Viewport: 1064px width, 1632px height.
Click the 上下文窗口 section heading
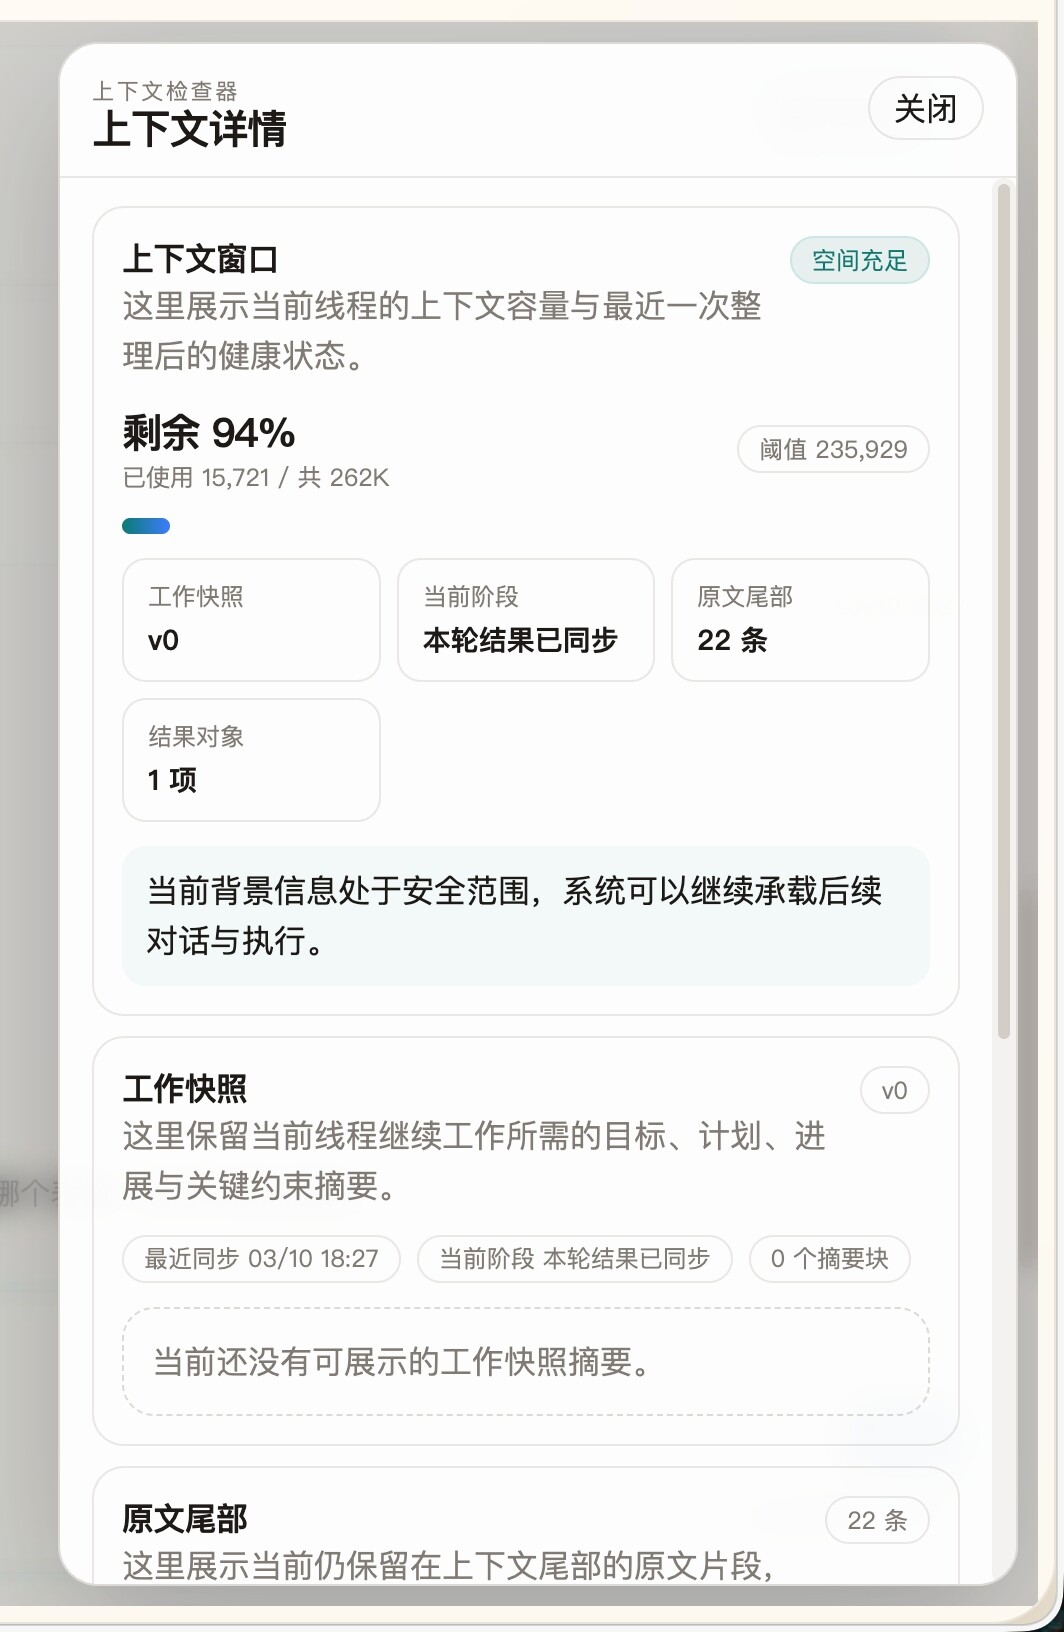pyautogui.click(x=200, y=260)
